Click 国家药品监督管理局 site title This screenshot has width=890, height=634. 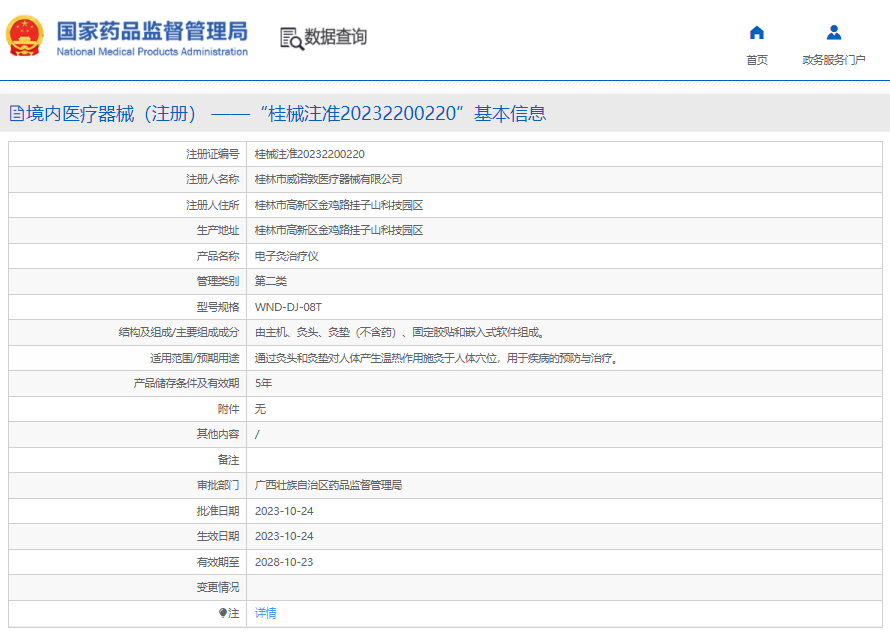(152, 31)
